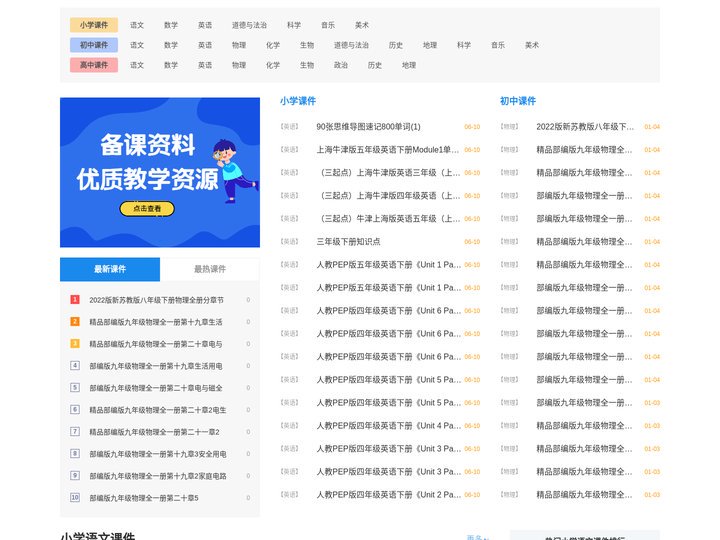Open 三年级下册知识点 courseware
Viewport: 720px width, 540px height.
[x=348, y=242]
